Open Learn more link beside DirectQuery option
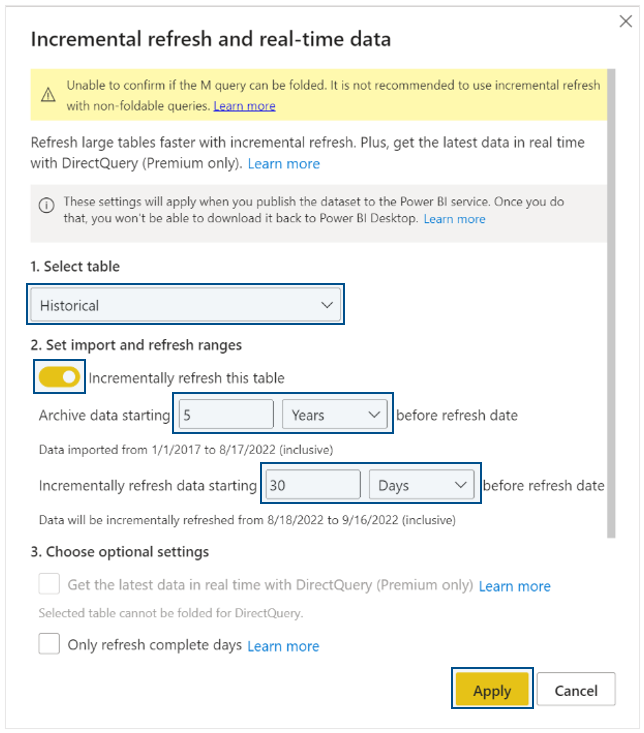This screenshot has width=644, height=733. 515,586
